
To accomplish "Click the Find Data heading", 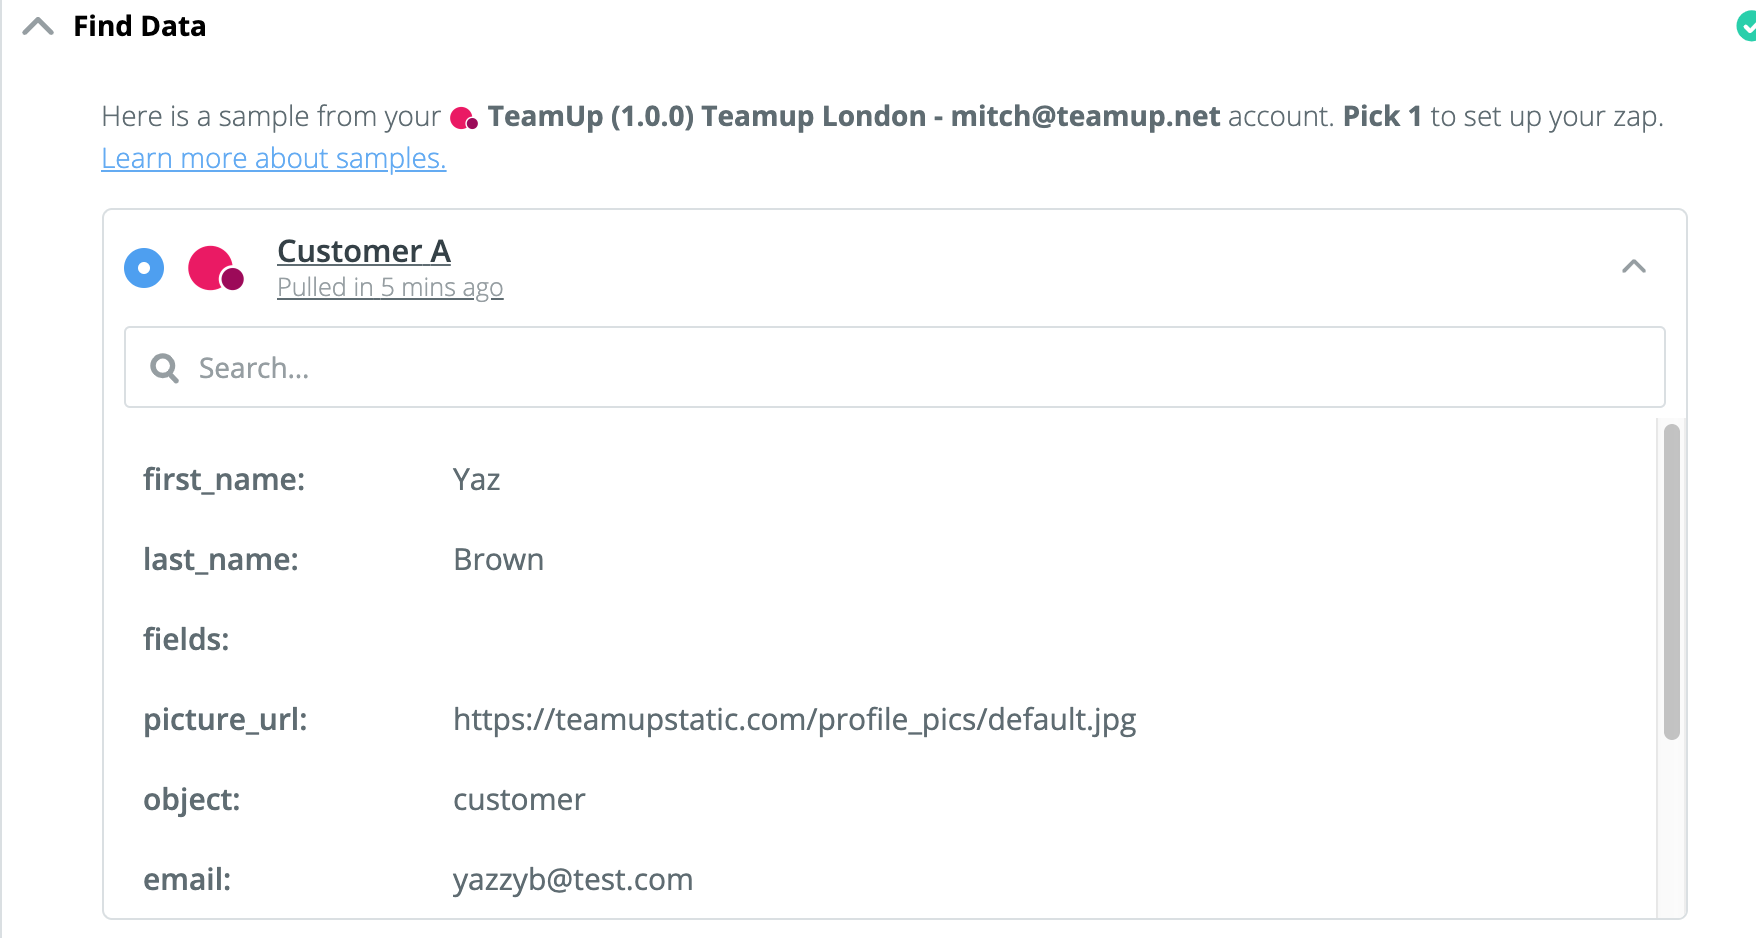I will pos(139,26).
